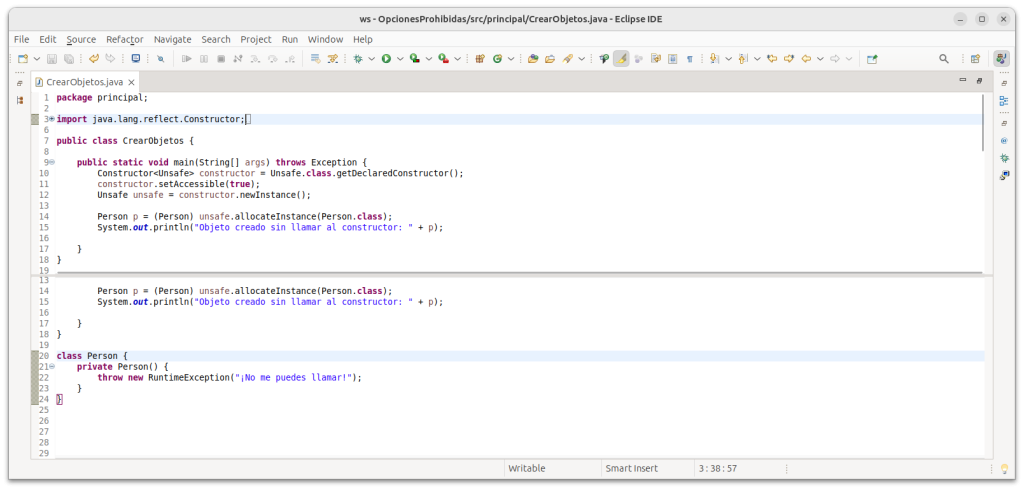Screen dimensions: 1024x490
Task: Toggle Mark Occurrences highlighter button
Action: [621, 59]
